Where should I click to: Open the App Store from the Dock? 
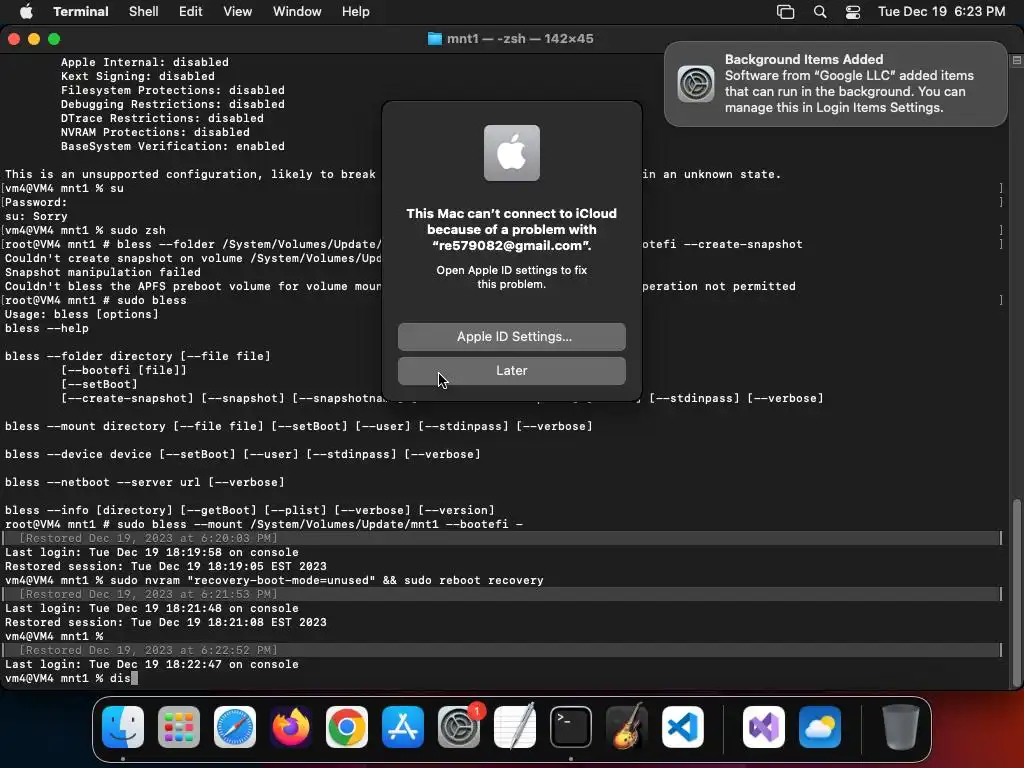(x=403, y=727)
